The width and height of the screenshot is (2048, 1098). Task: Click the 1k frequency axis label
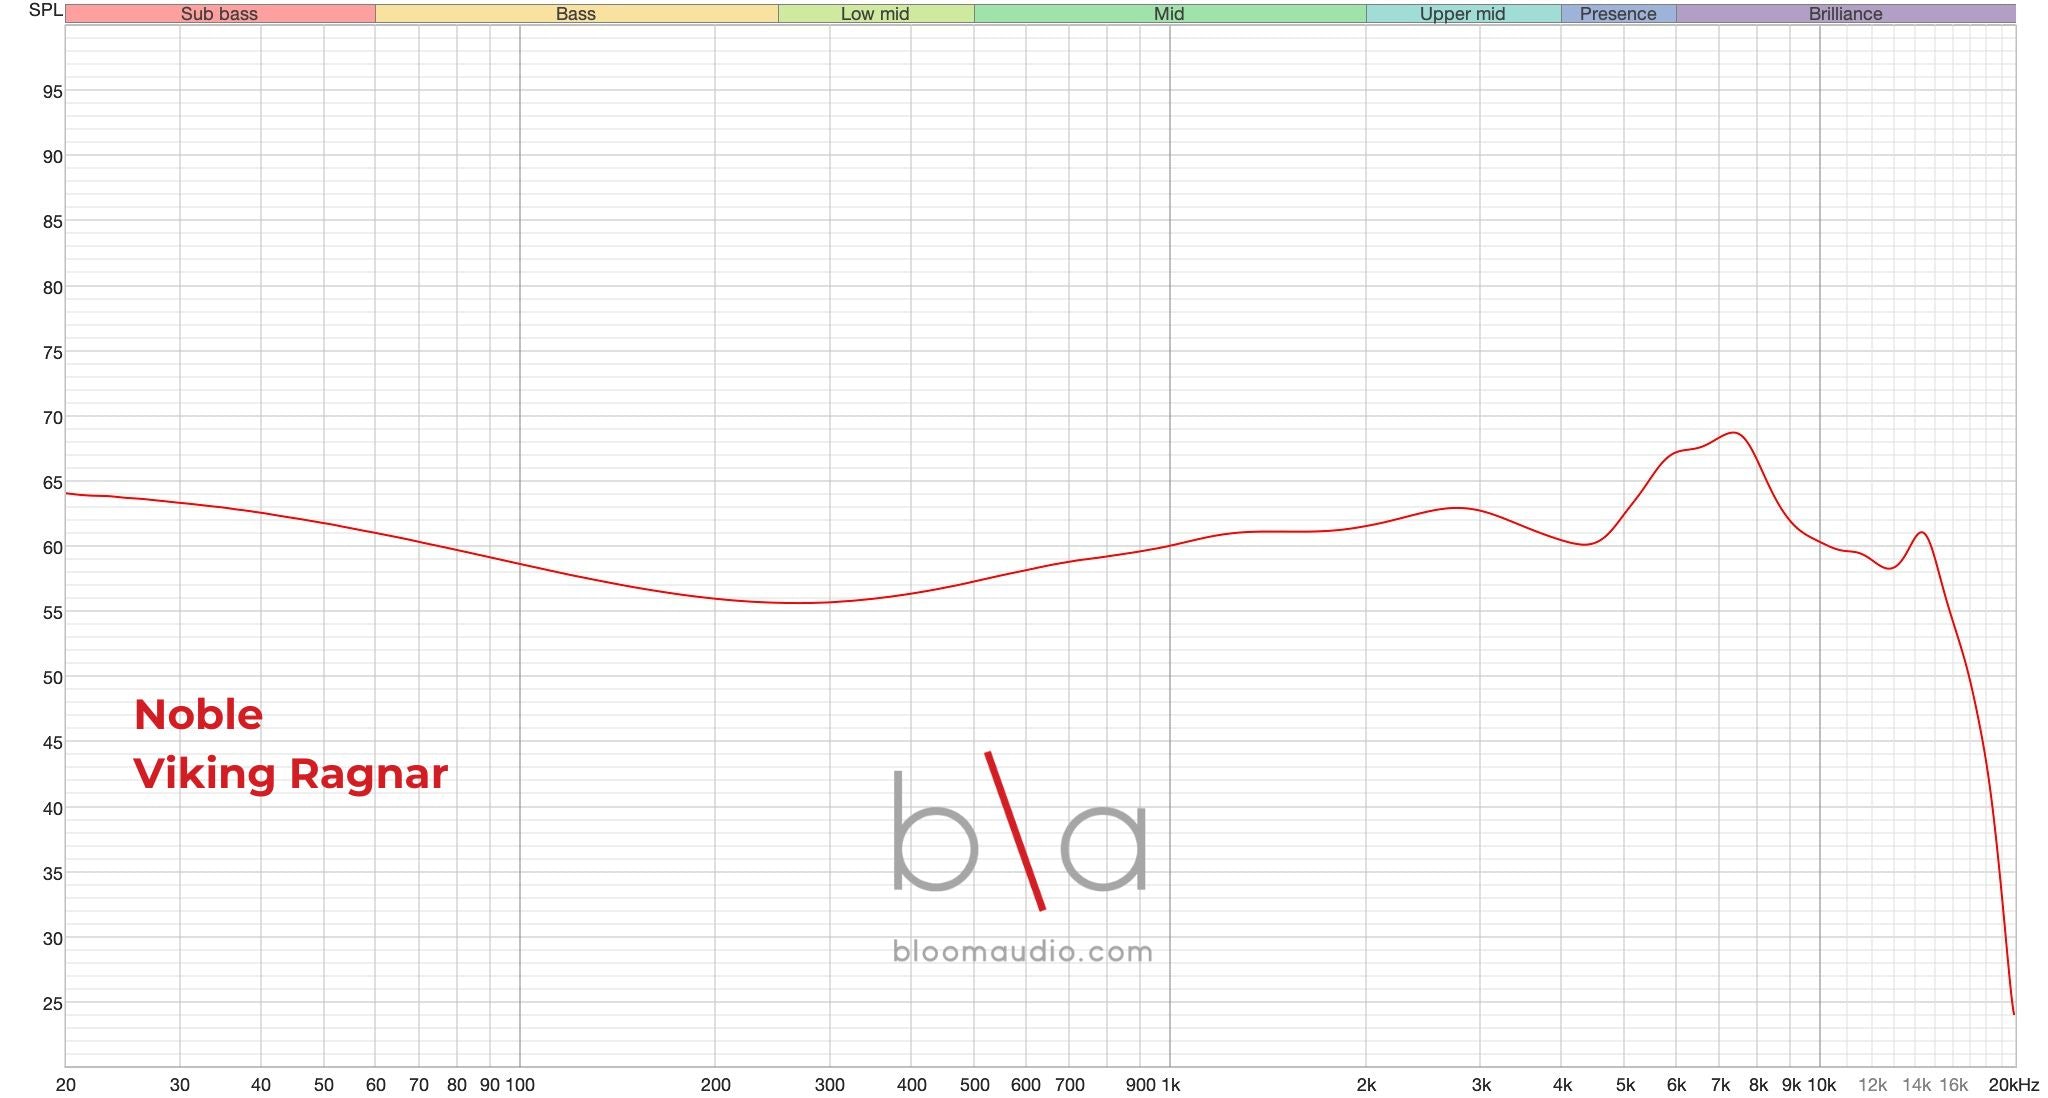tap(1173, 1084)
